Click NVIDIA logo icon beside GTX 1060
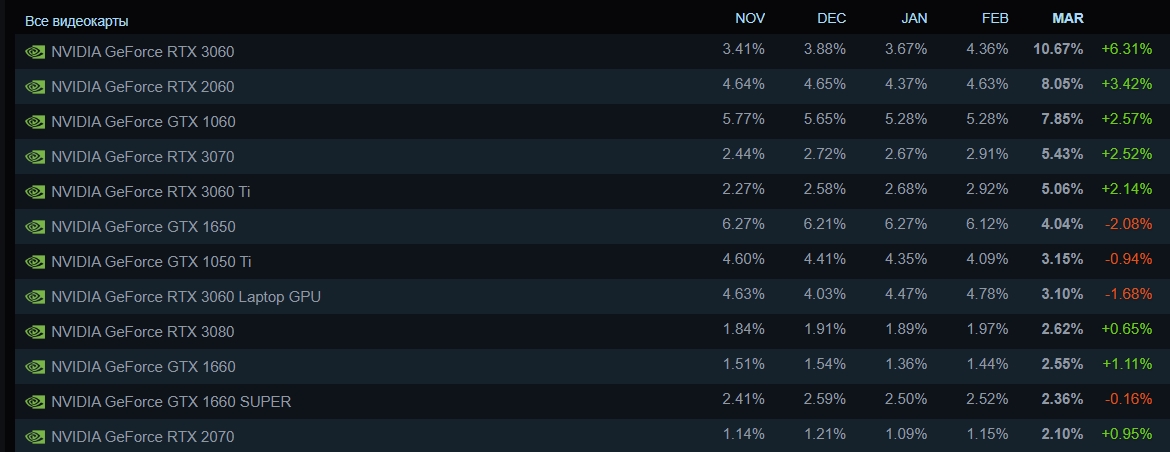Viewport: 1170px width, 452px height. pyautogui.click(x=35, y=122)
